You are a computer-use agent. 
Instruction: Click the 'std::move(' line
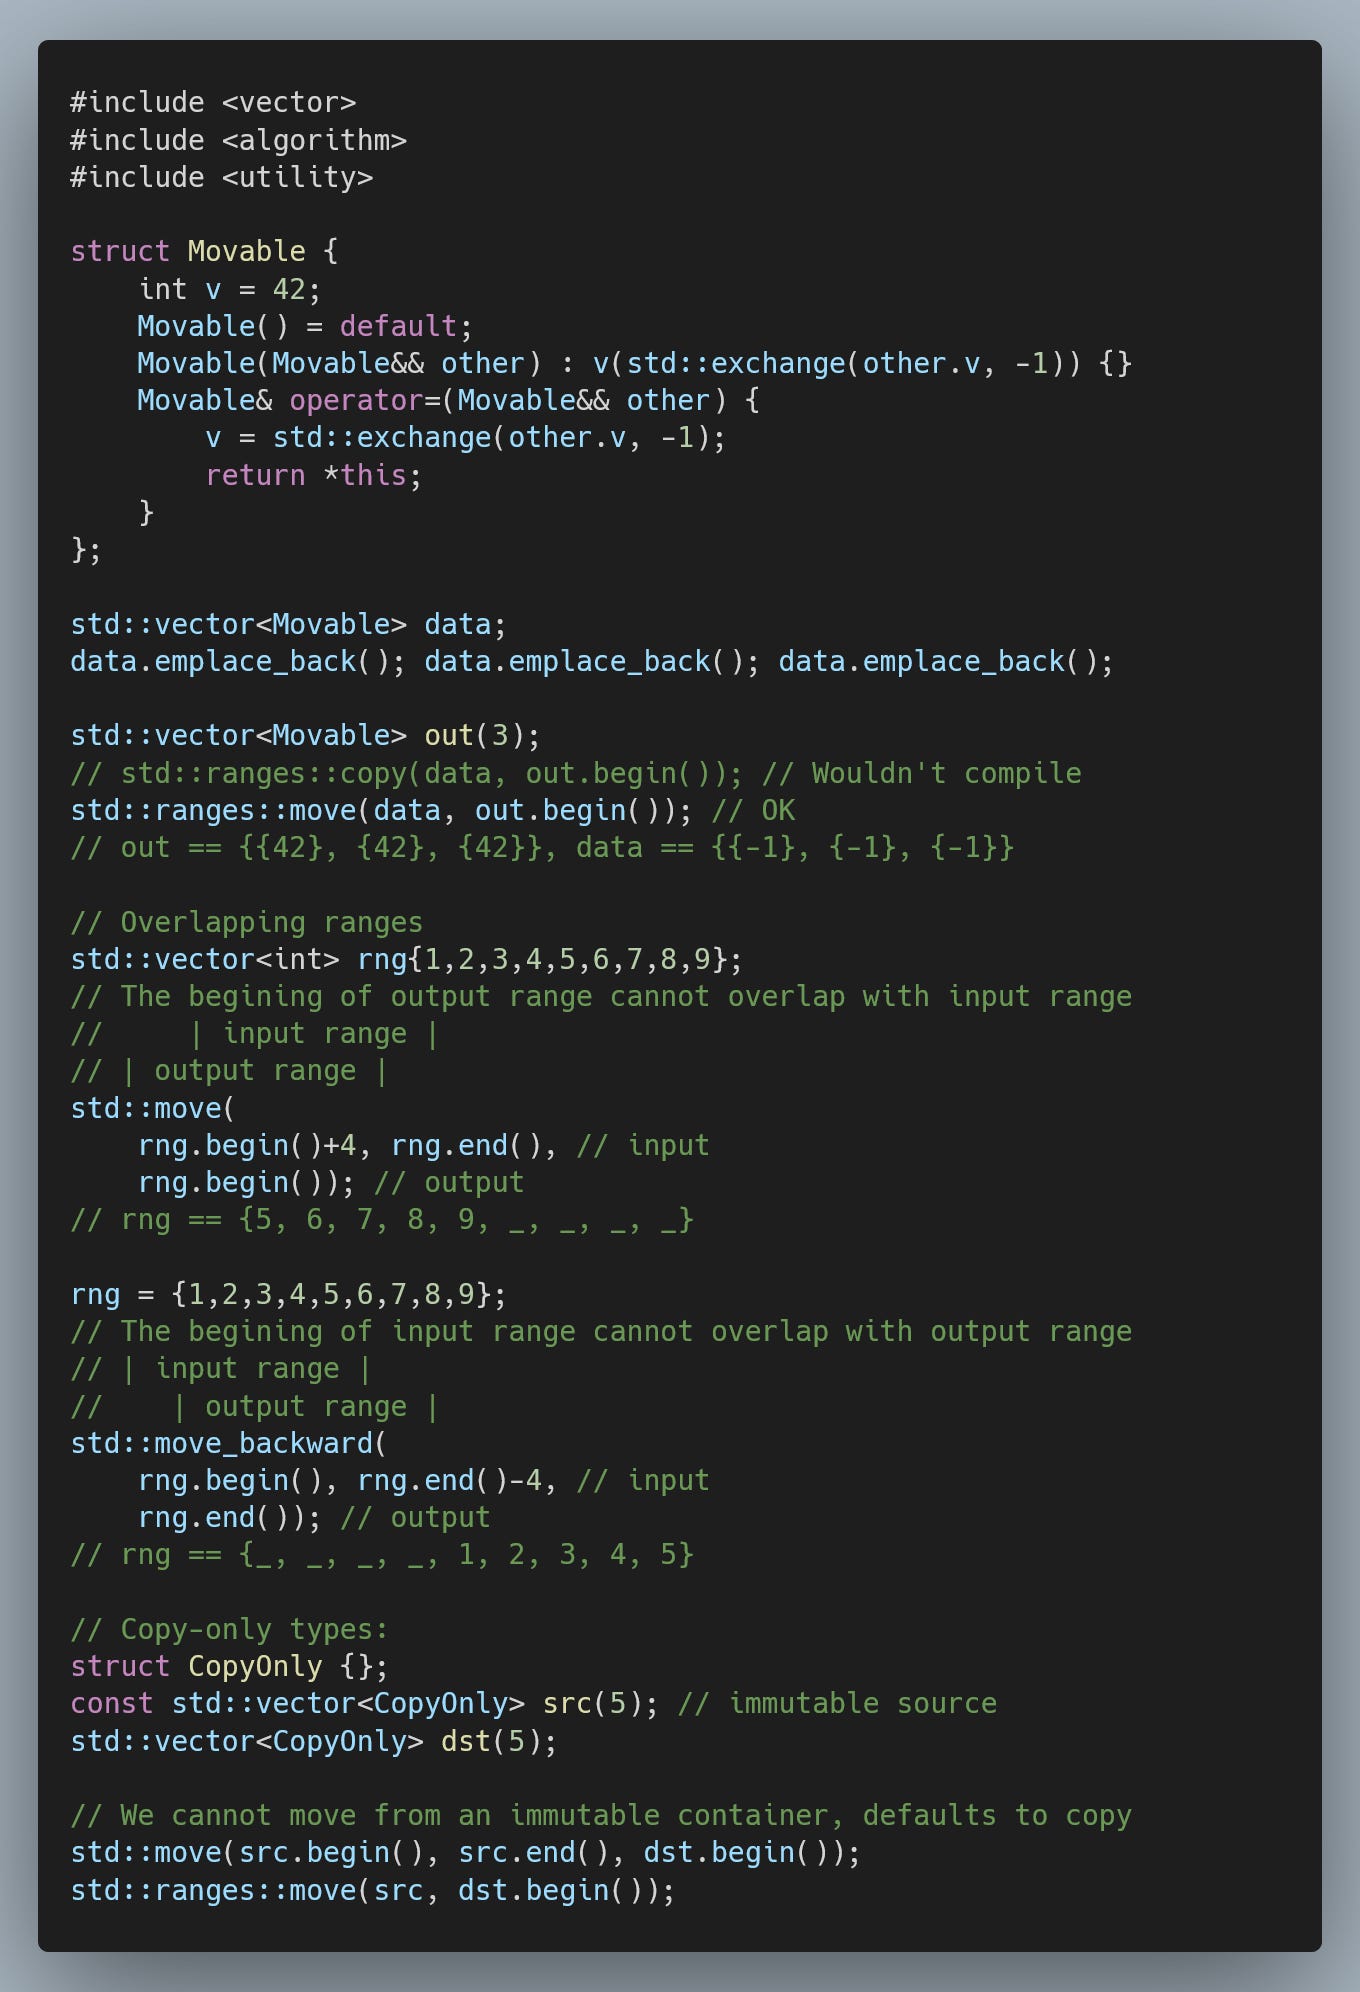point(152,1108)
